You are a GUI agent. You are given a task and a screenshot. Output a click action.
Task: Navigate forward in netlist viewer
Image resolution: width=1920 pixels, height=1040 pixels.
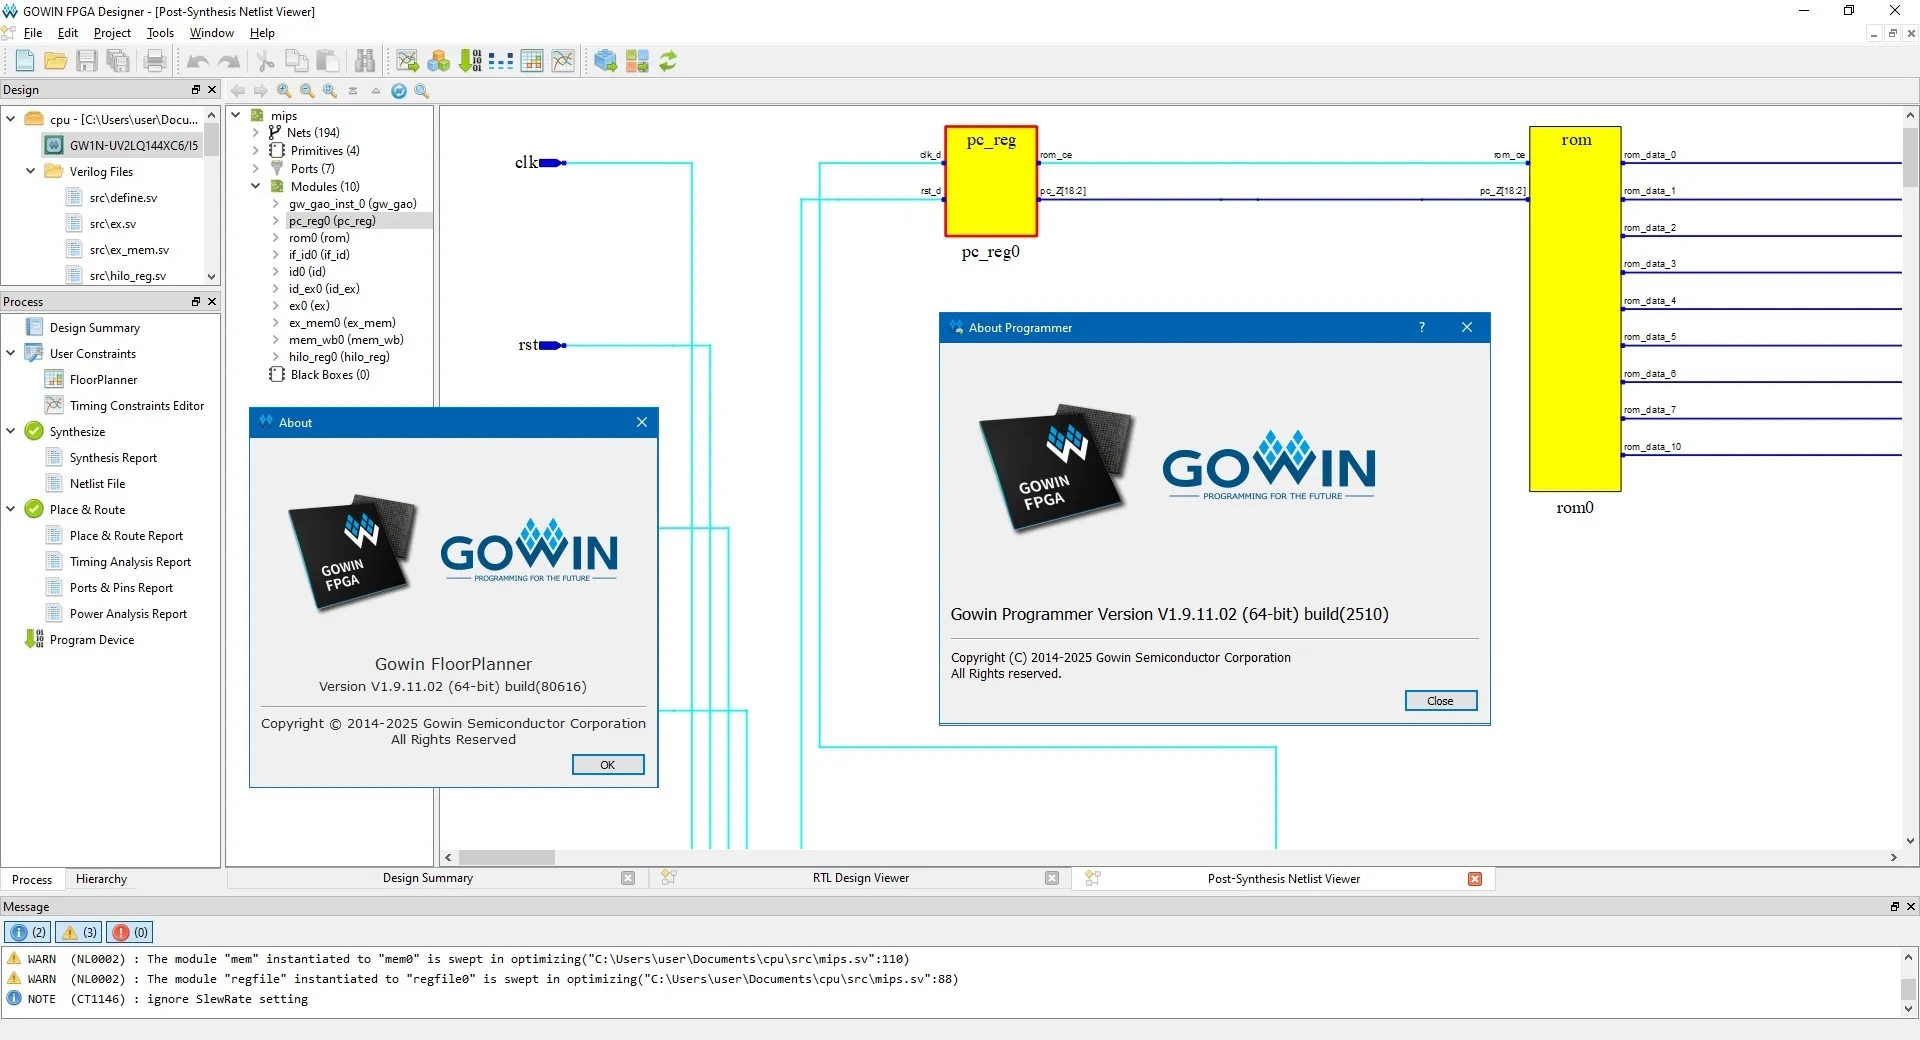click(x=261, y=91)
